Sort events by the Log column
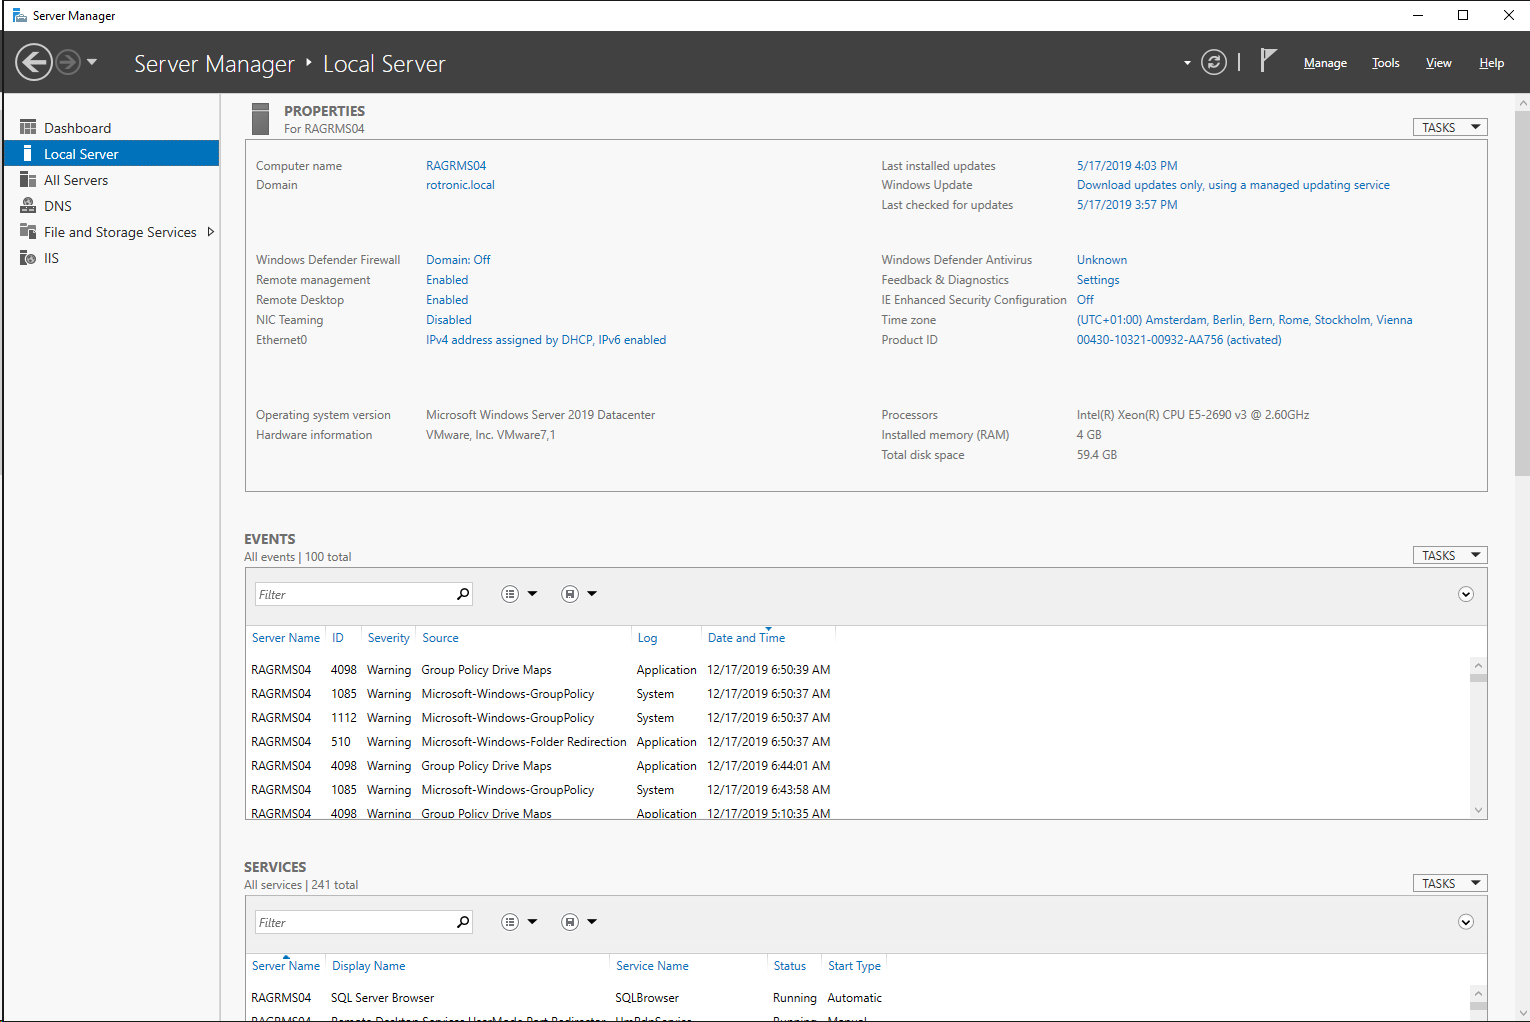1530x1022 pixels. click(x=648, y=638)
